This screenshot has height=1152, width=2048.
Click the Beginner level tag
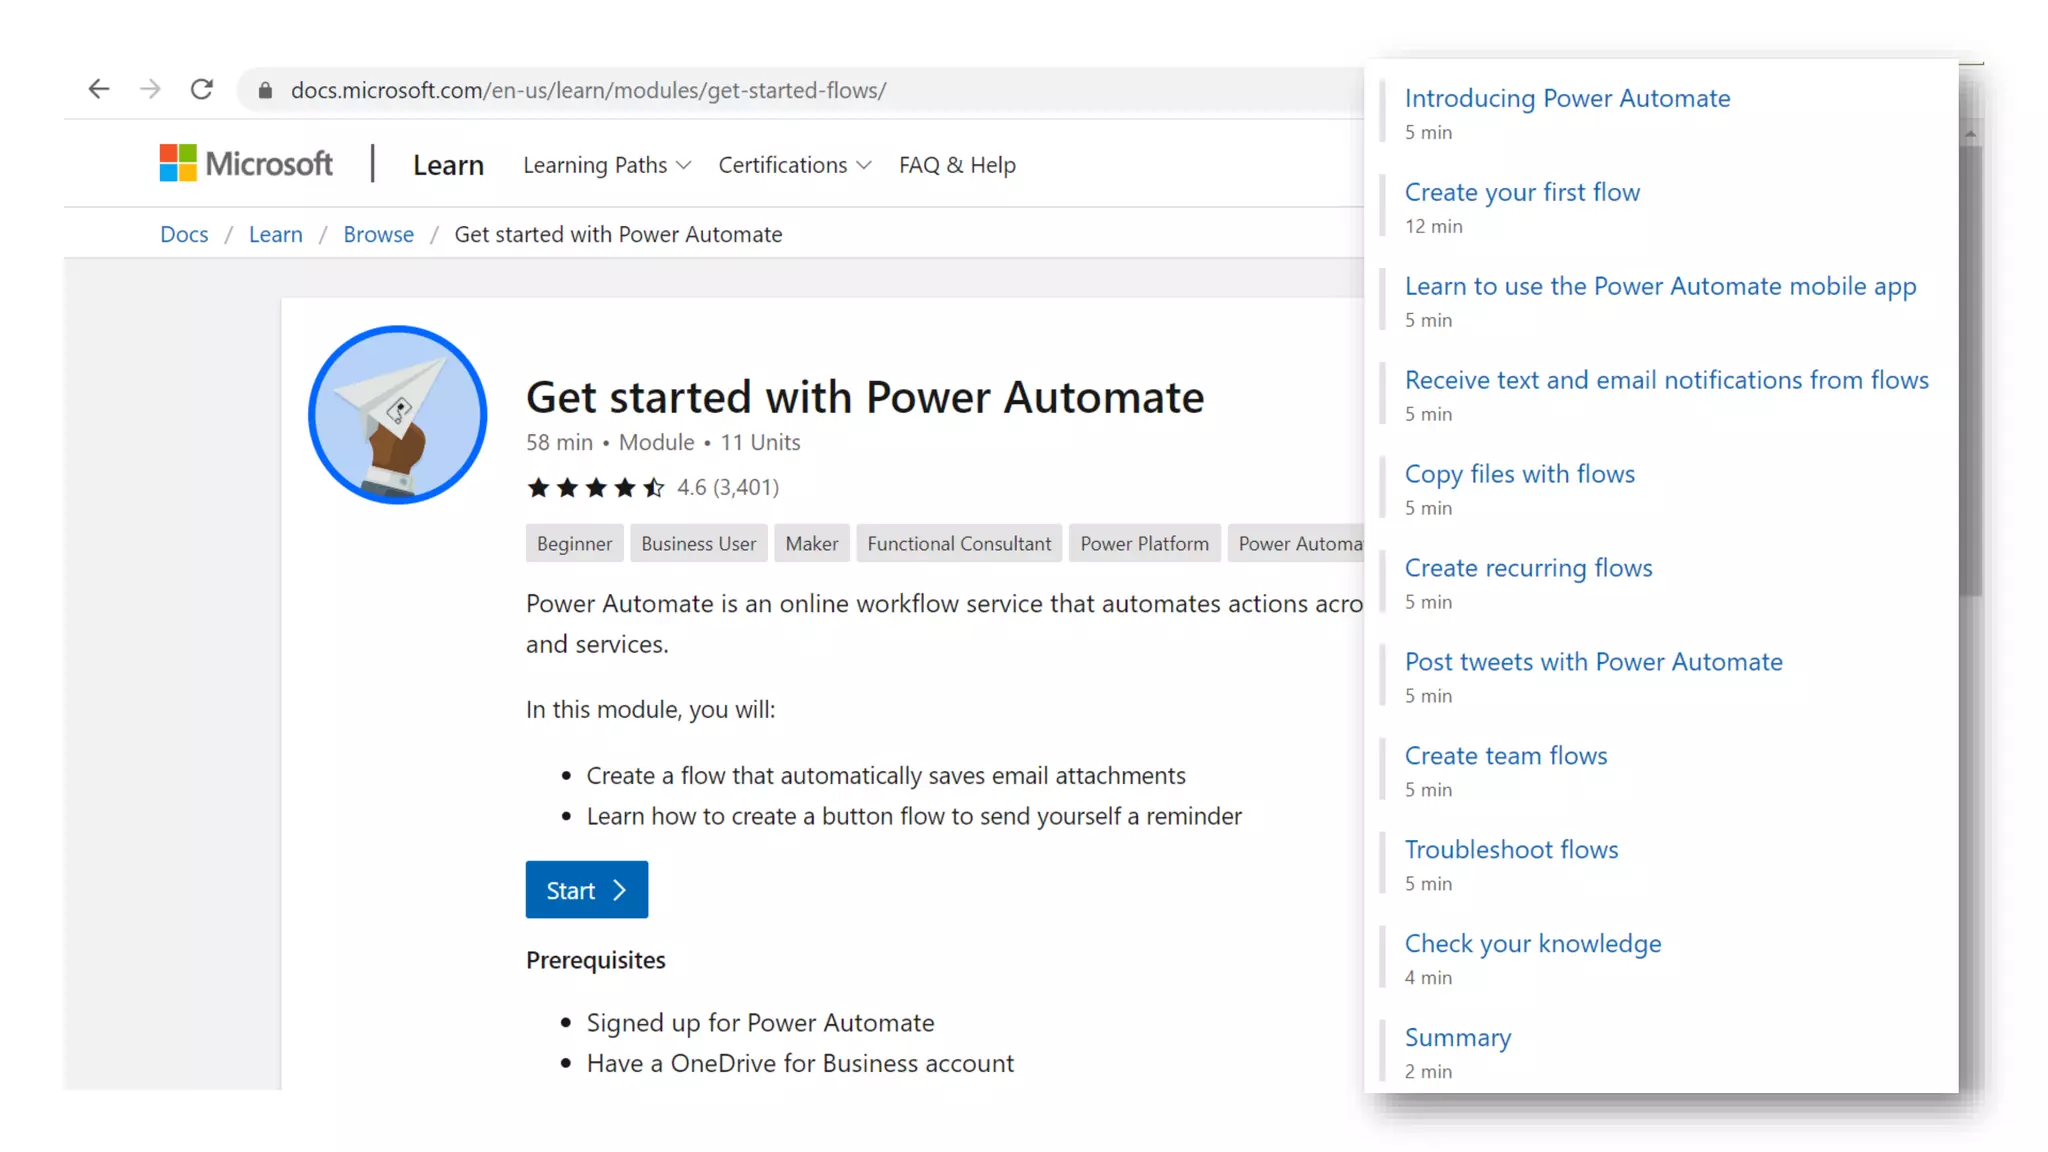pos(574,544)
